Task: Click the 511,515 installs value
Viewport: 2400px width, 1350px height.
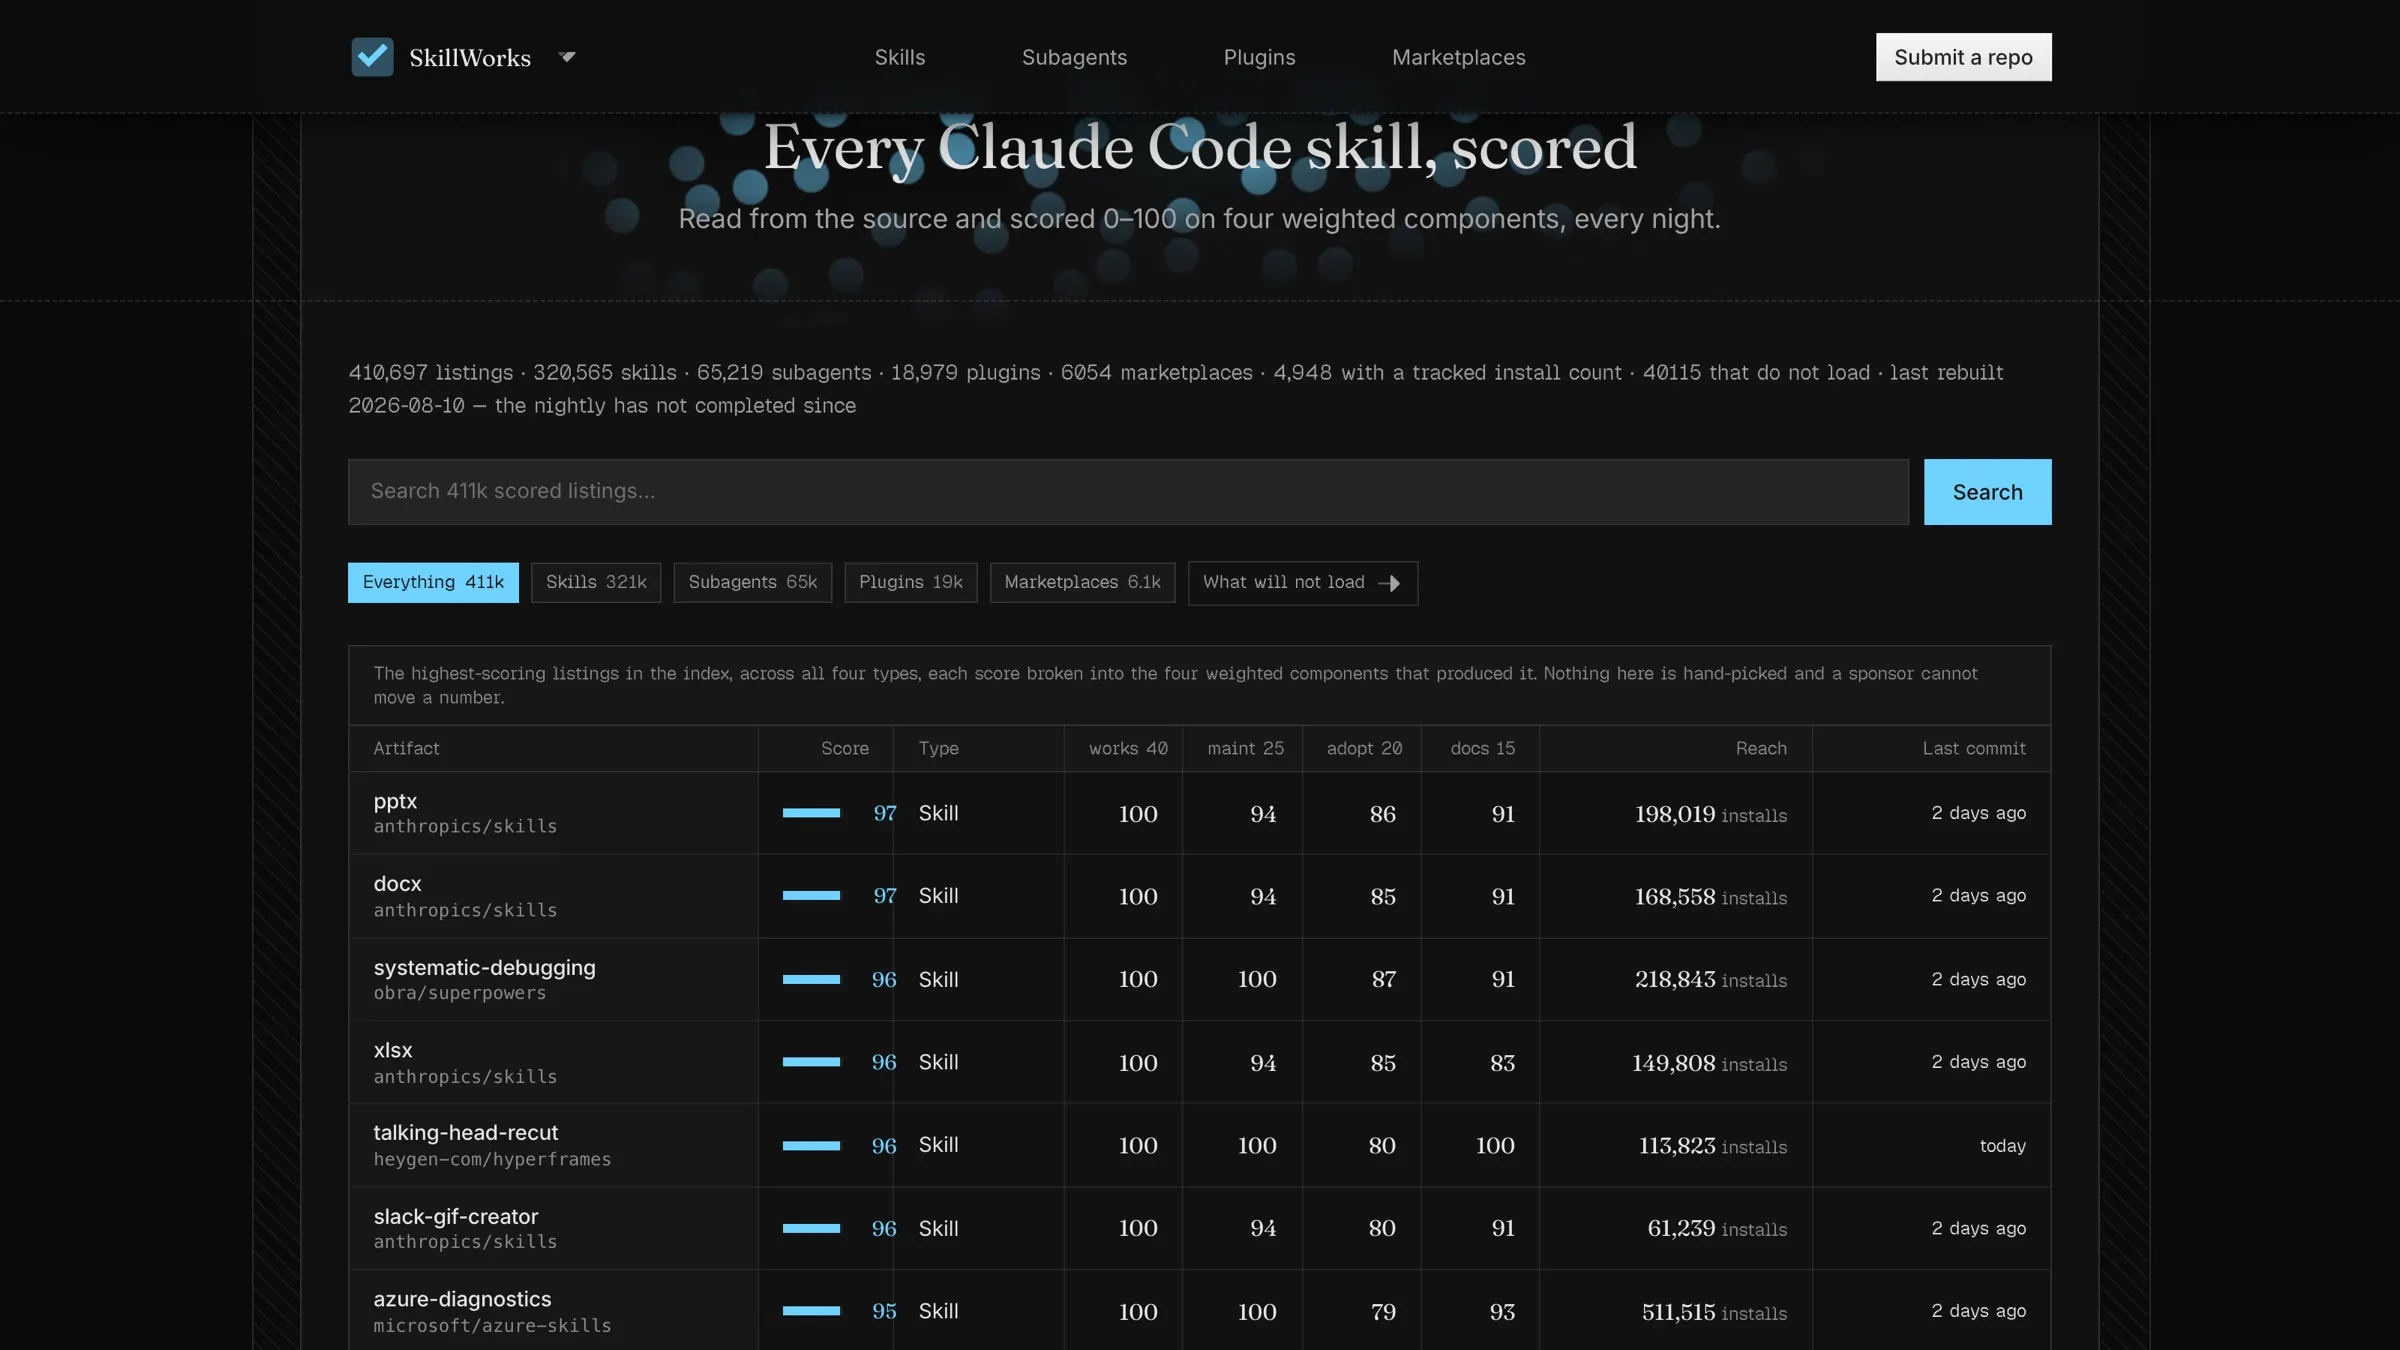Action: coord(1714,1312)
